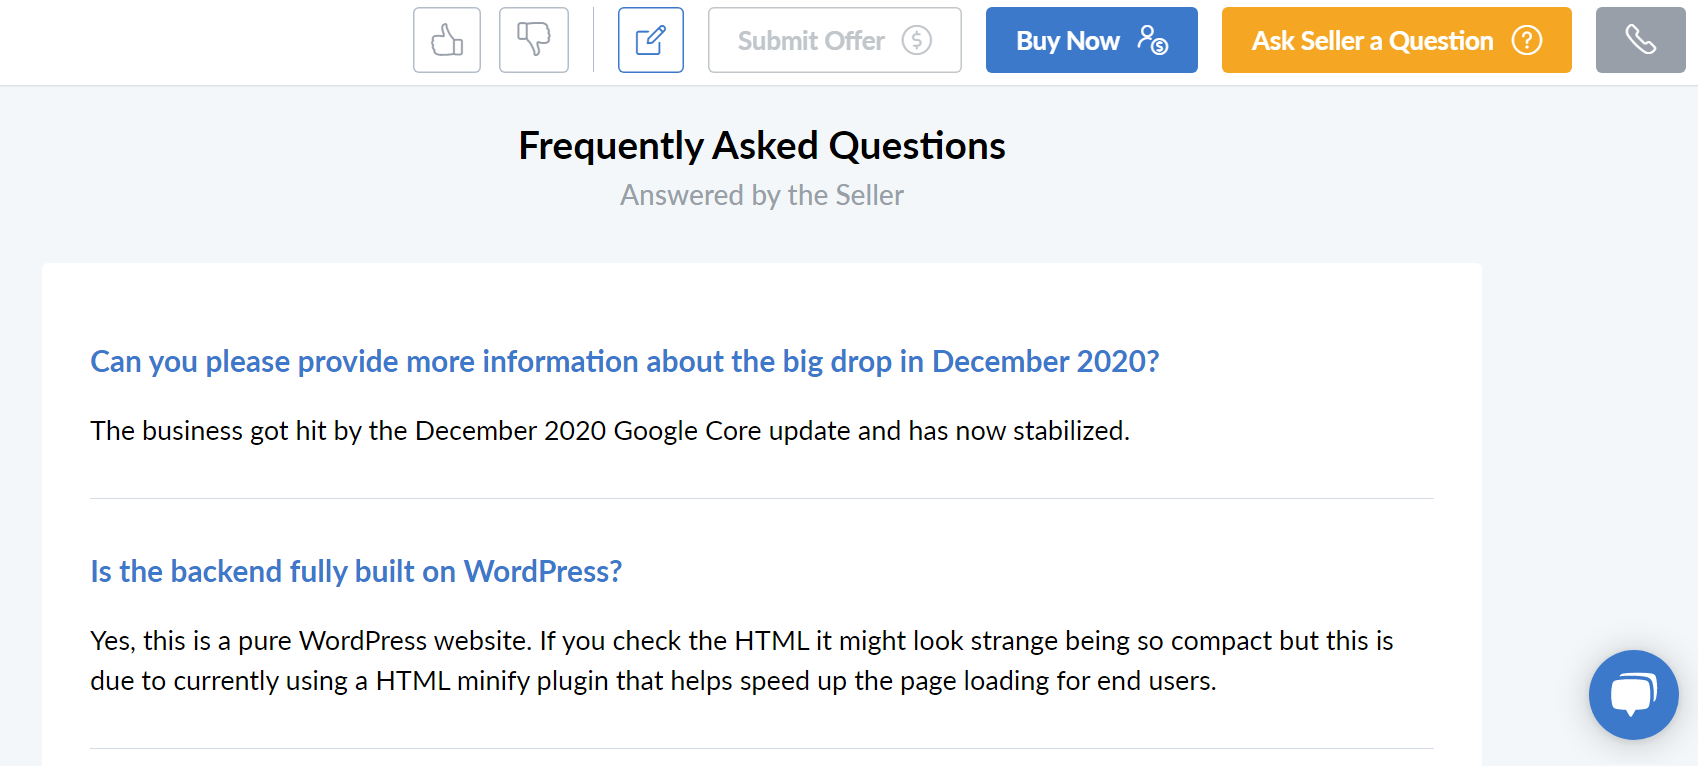Click the gray phone call icon
This screenshot has height=766, width=1698.
pyautogui.click(x=1641, y=40)
